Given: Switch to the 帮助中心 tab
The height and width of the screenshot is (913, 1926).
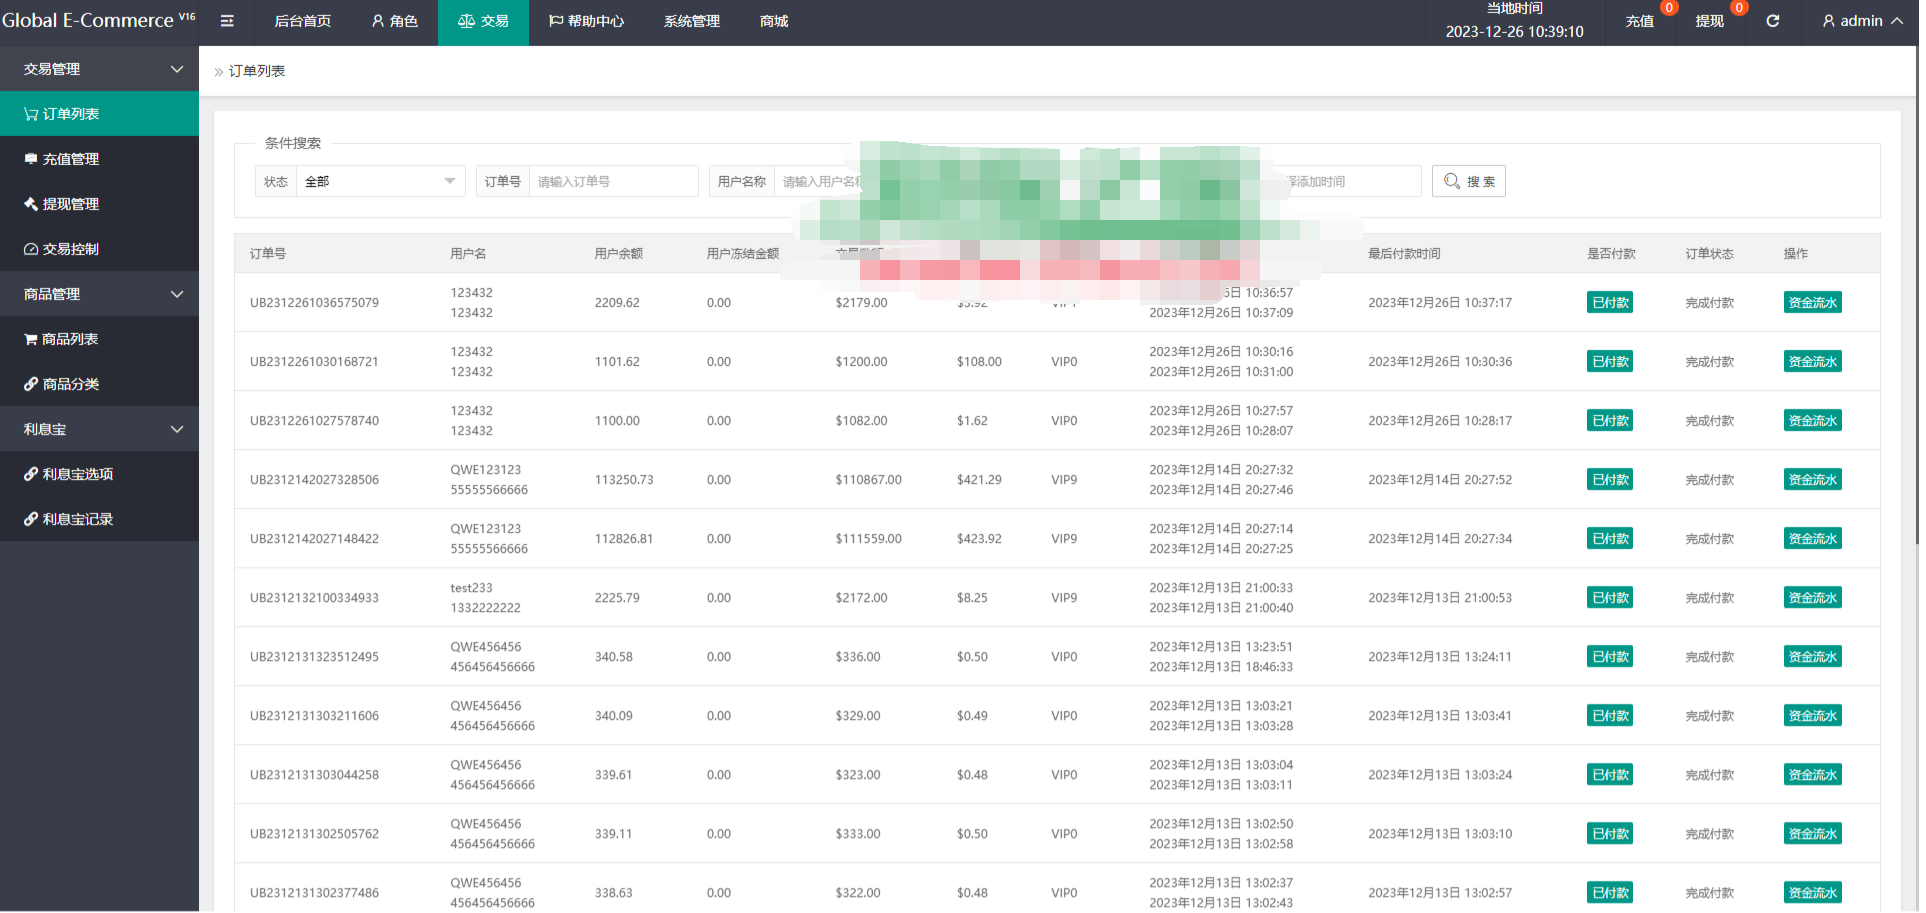Looking at the screenshot, I should (x=587, y=21).
